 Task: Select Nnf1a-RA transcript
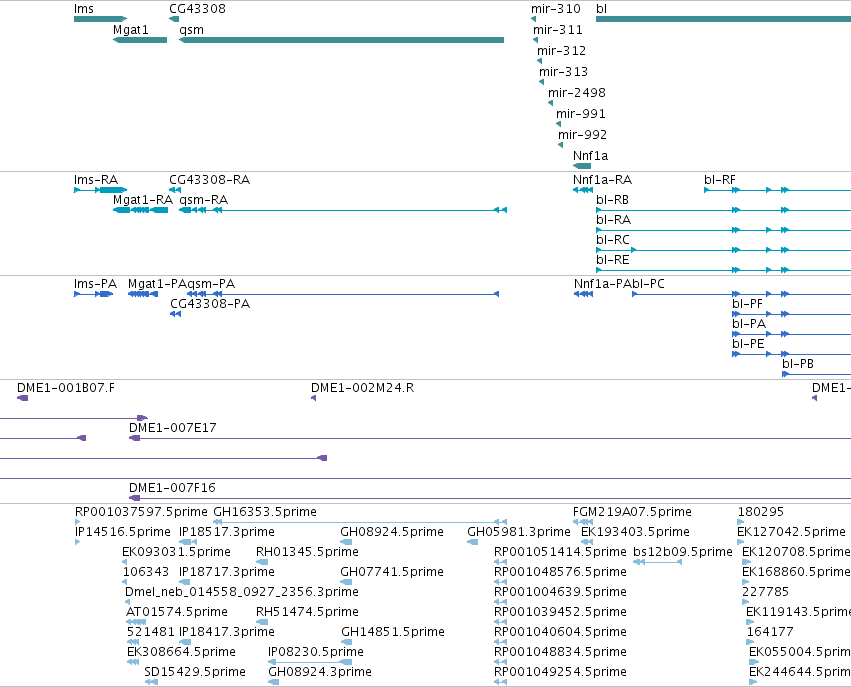point(583,190)
